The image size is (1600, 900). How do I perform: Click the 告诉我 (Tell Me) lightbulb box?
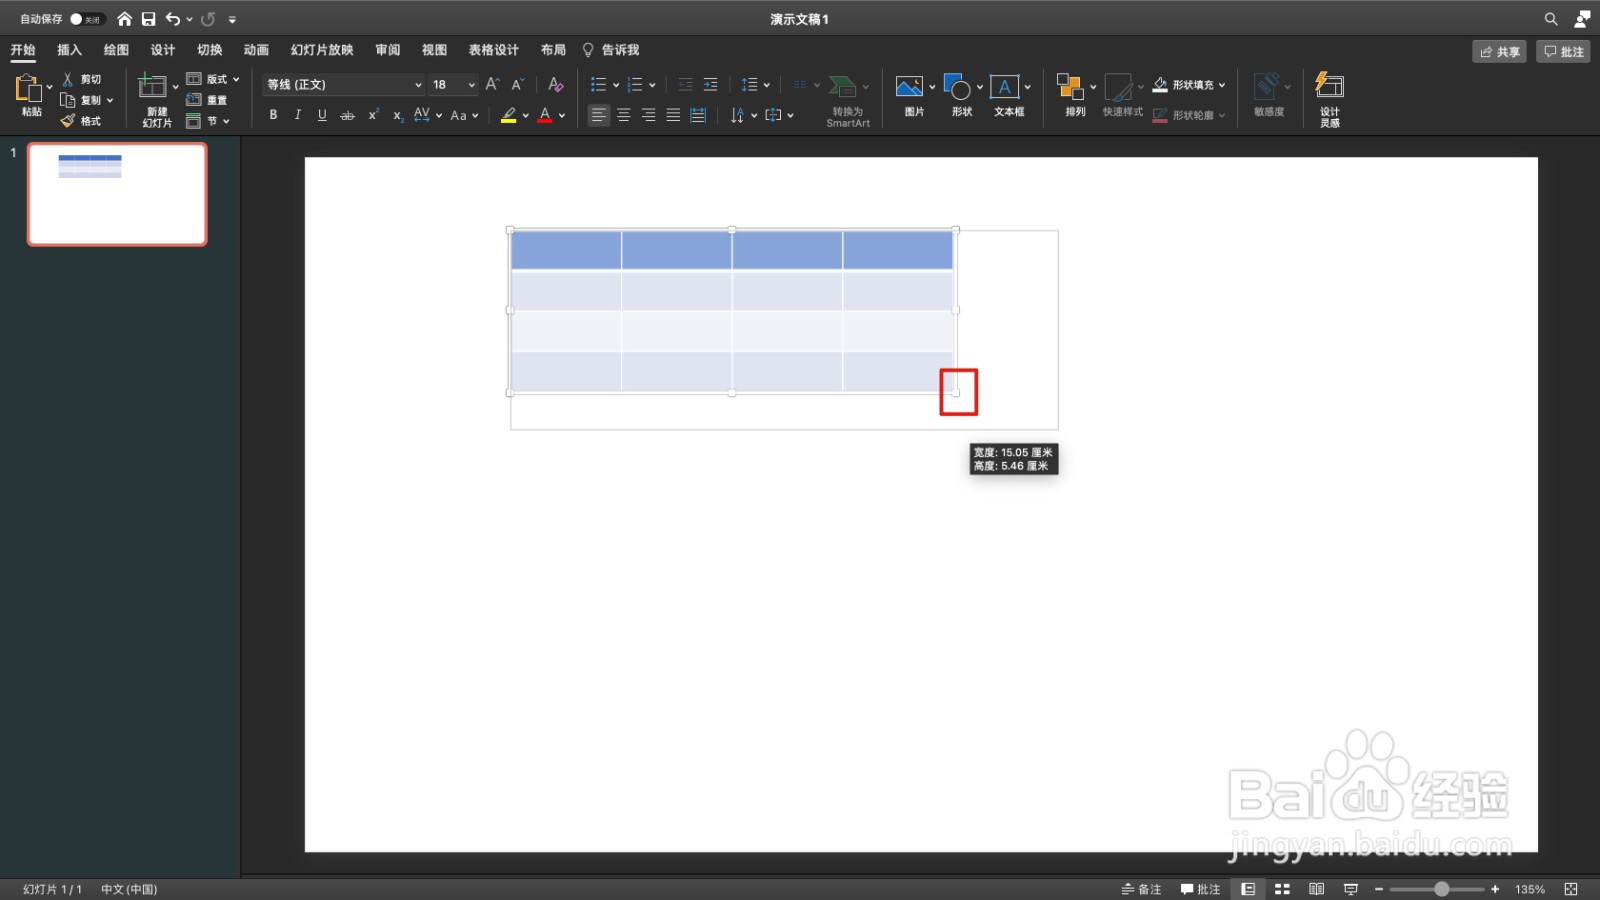click(x=611, y=50)
